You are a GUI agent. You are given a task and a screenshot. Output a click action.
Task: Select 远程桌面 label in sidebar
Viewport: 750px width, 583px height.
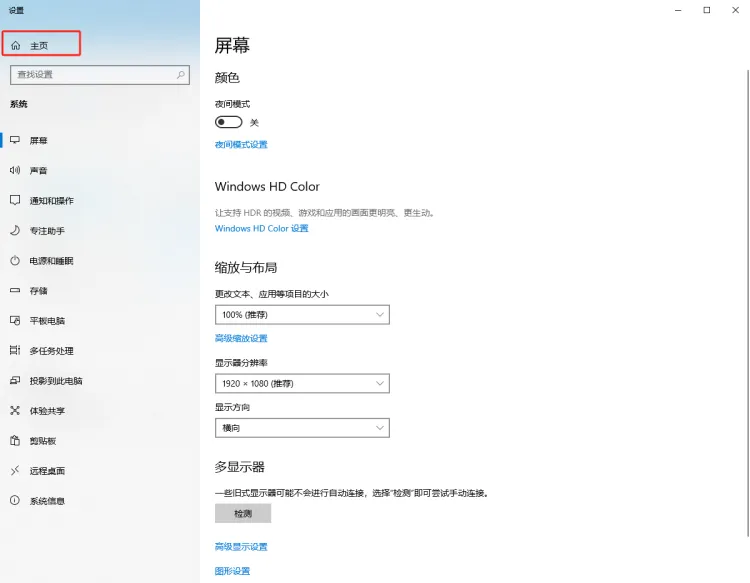coord(47,471)
